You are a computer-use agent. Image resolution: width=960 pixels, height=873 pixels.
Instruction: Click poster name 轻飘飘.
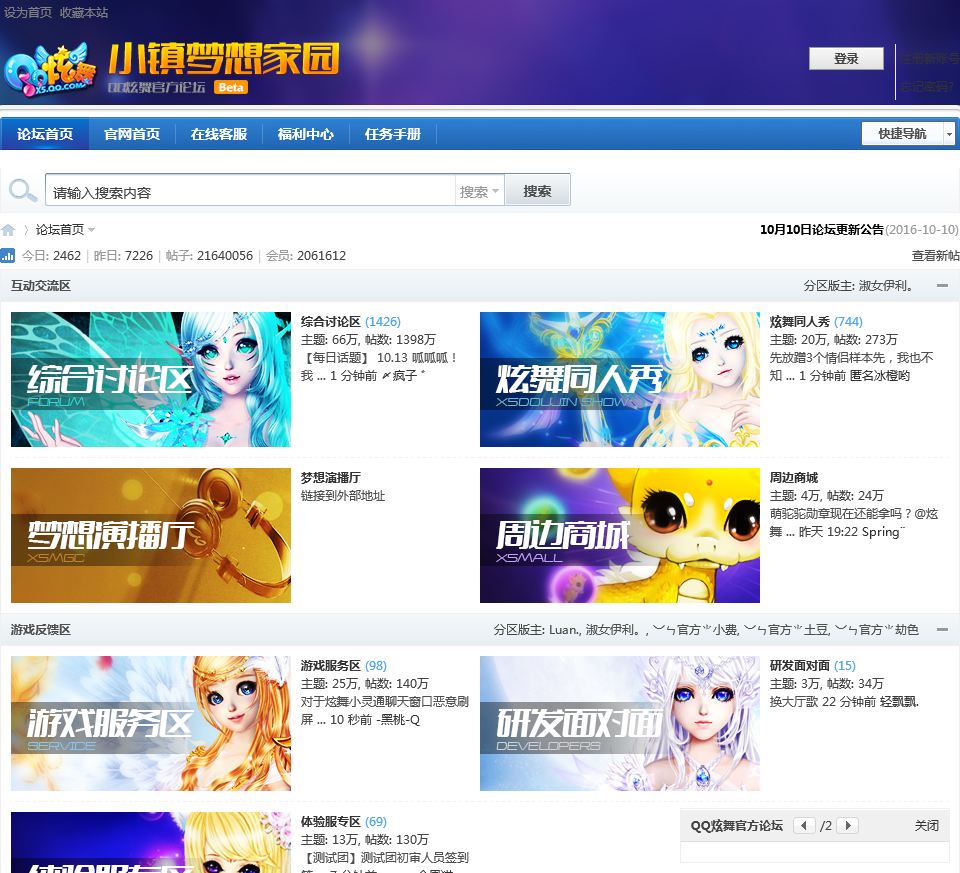899,702
